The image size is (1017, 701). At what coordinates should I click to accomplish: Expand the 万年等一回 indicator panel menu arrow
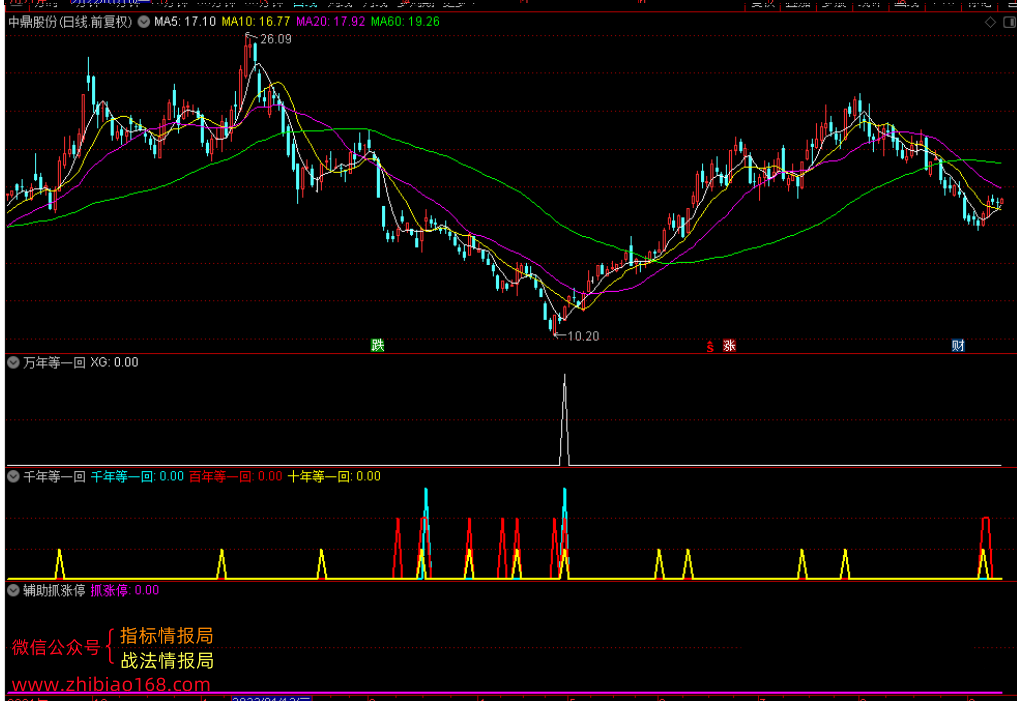point(13,362)
